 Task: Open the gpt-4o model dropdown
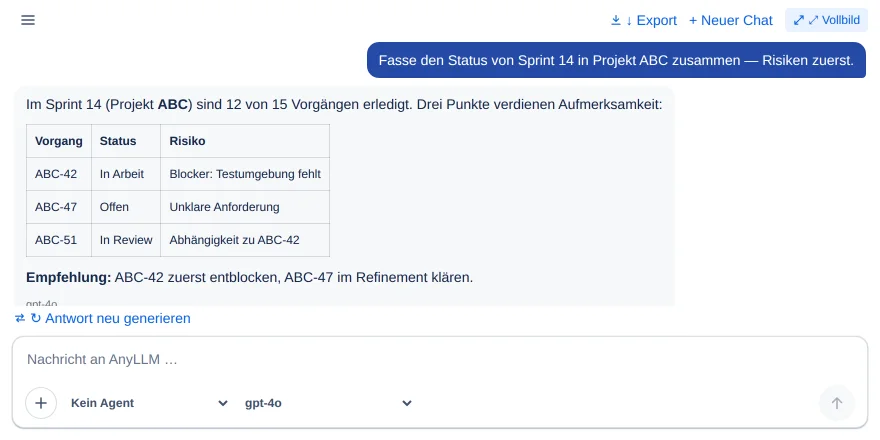(x=328, y=403)
